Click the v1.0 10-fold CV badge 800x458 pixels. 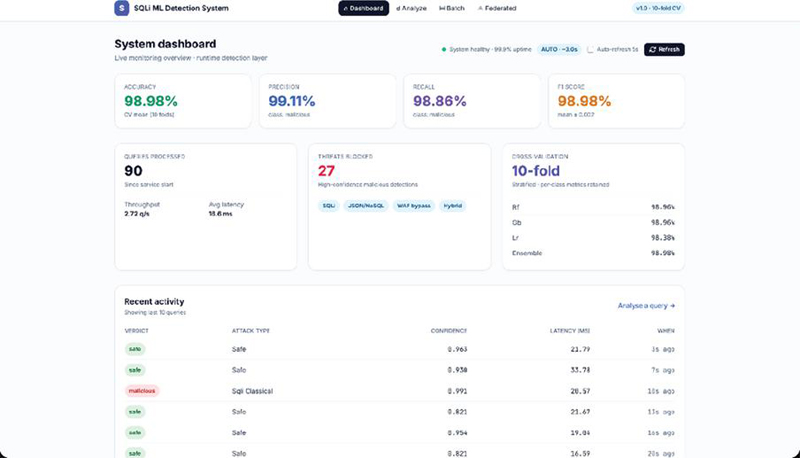tap(658, 8)
